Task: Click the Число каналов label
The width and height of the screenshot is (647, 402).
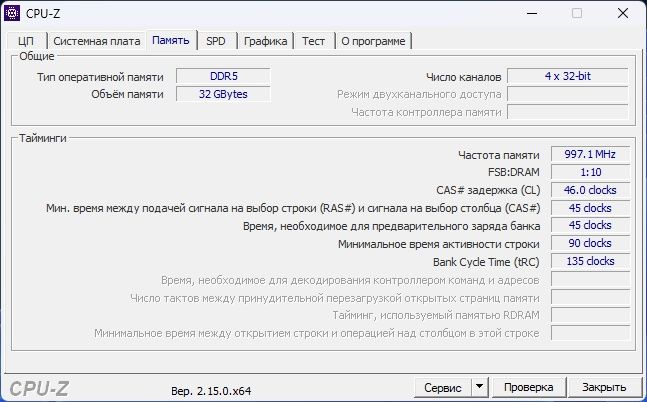Action: [x=463, y=77]
